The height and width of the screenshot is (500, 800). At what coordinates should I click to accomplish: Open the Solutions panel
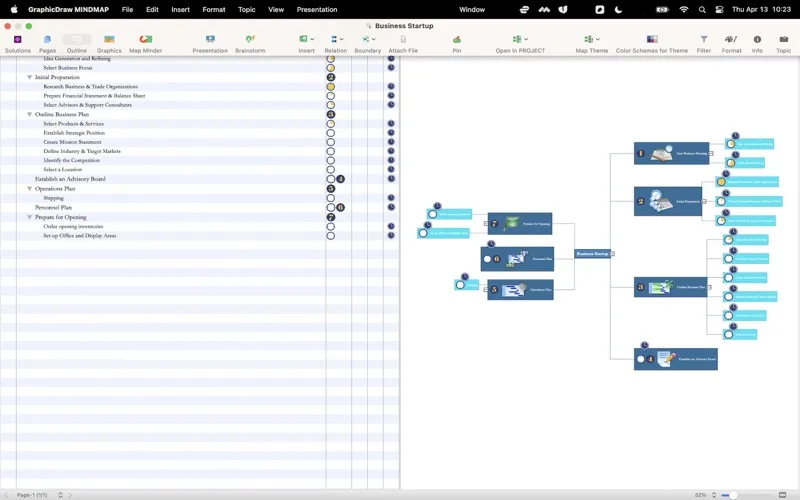17,44
